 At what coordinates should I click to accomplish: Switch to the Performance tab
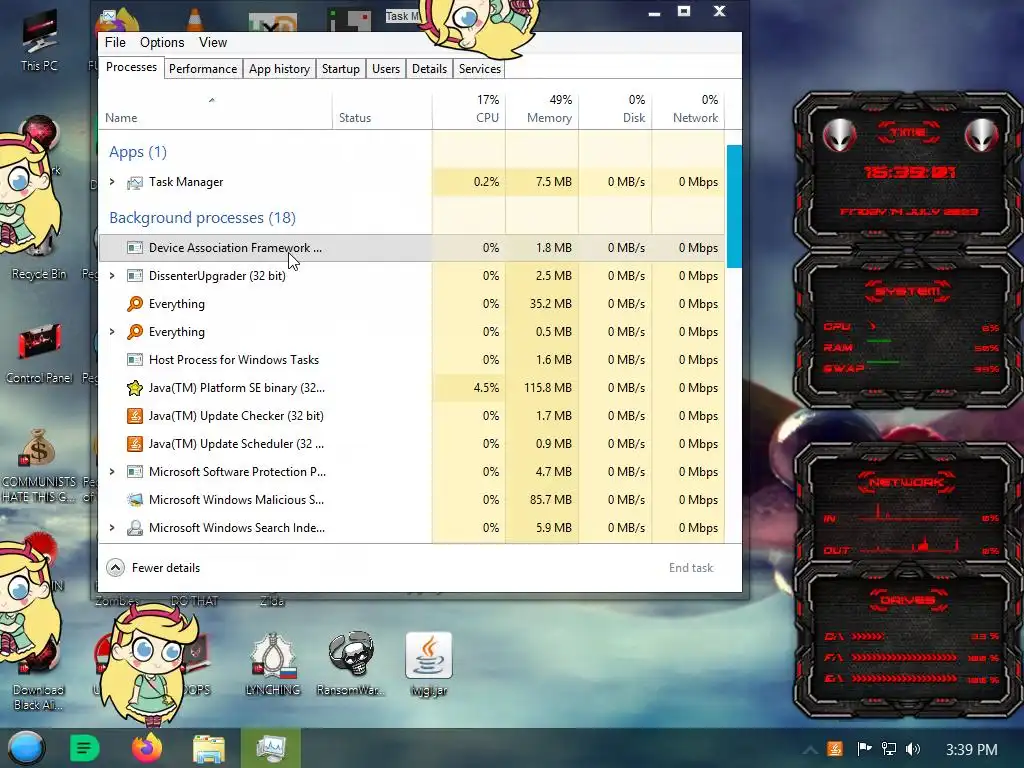click(203, 69)
